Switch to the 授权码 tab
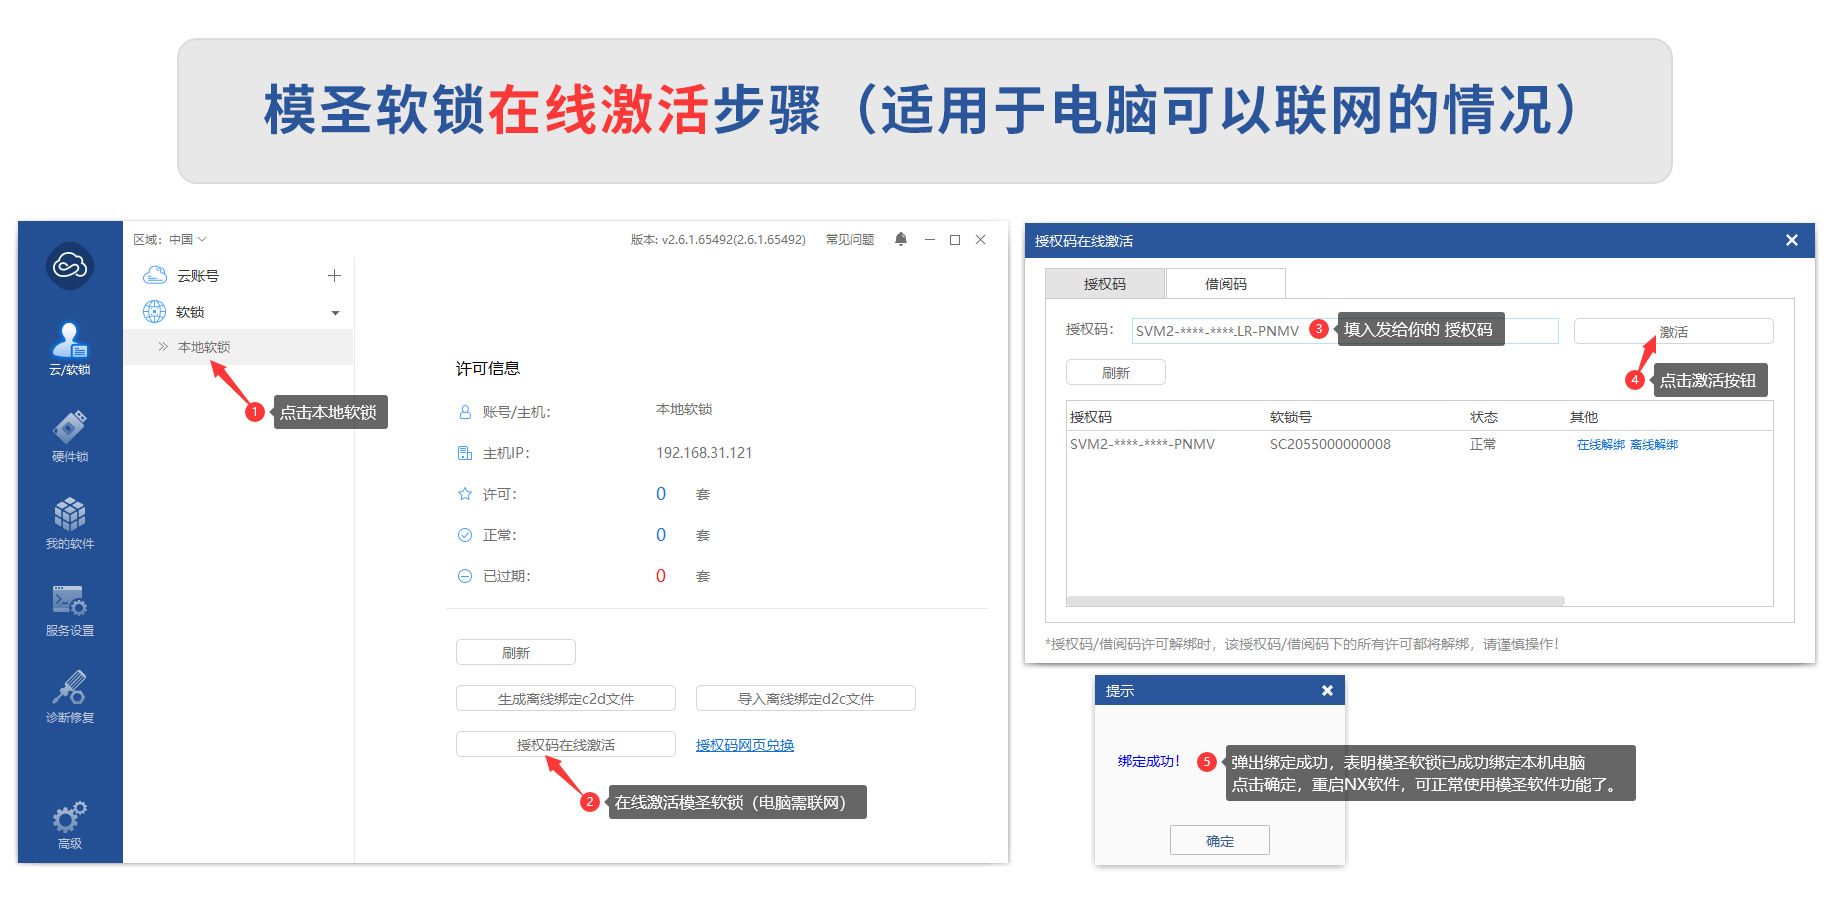This screenshot has width=1836, height=898. pyautogui.click(x=1104, y=284)
